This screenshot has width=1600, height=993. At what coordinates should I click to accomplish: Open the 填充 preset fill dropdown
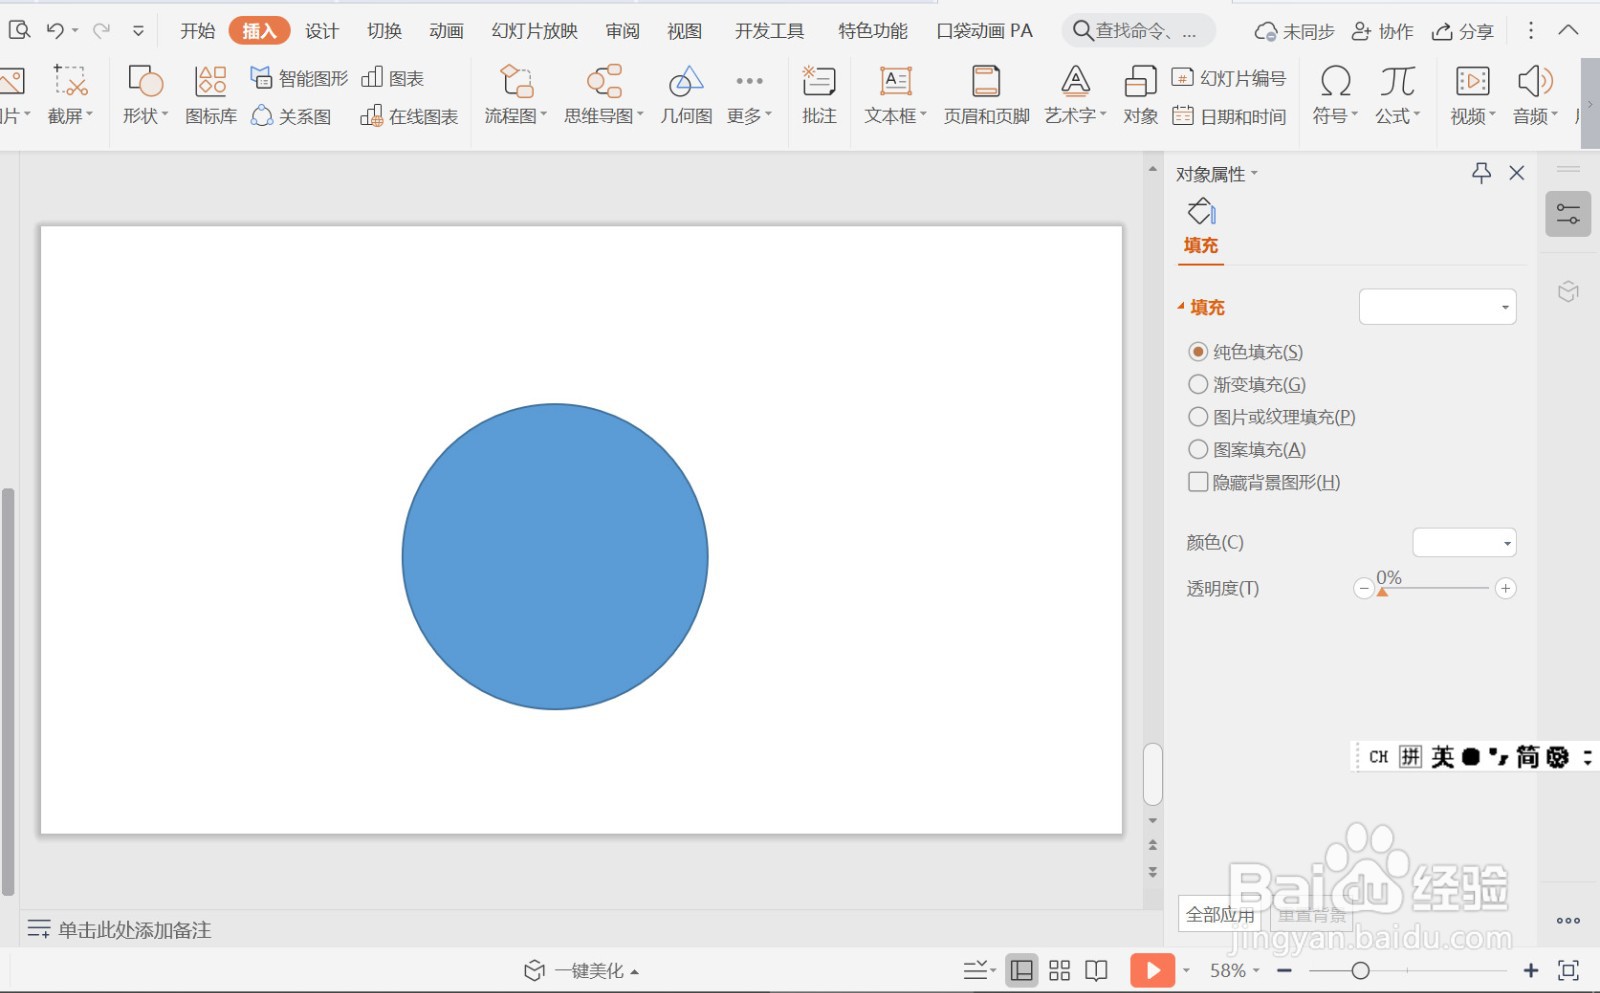point(1437,307)
